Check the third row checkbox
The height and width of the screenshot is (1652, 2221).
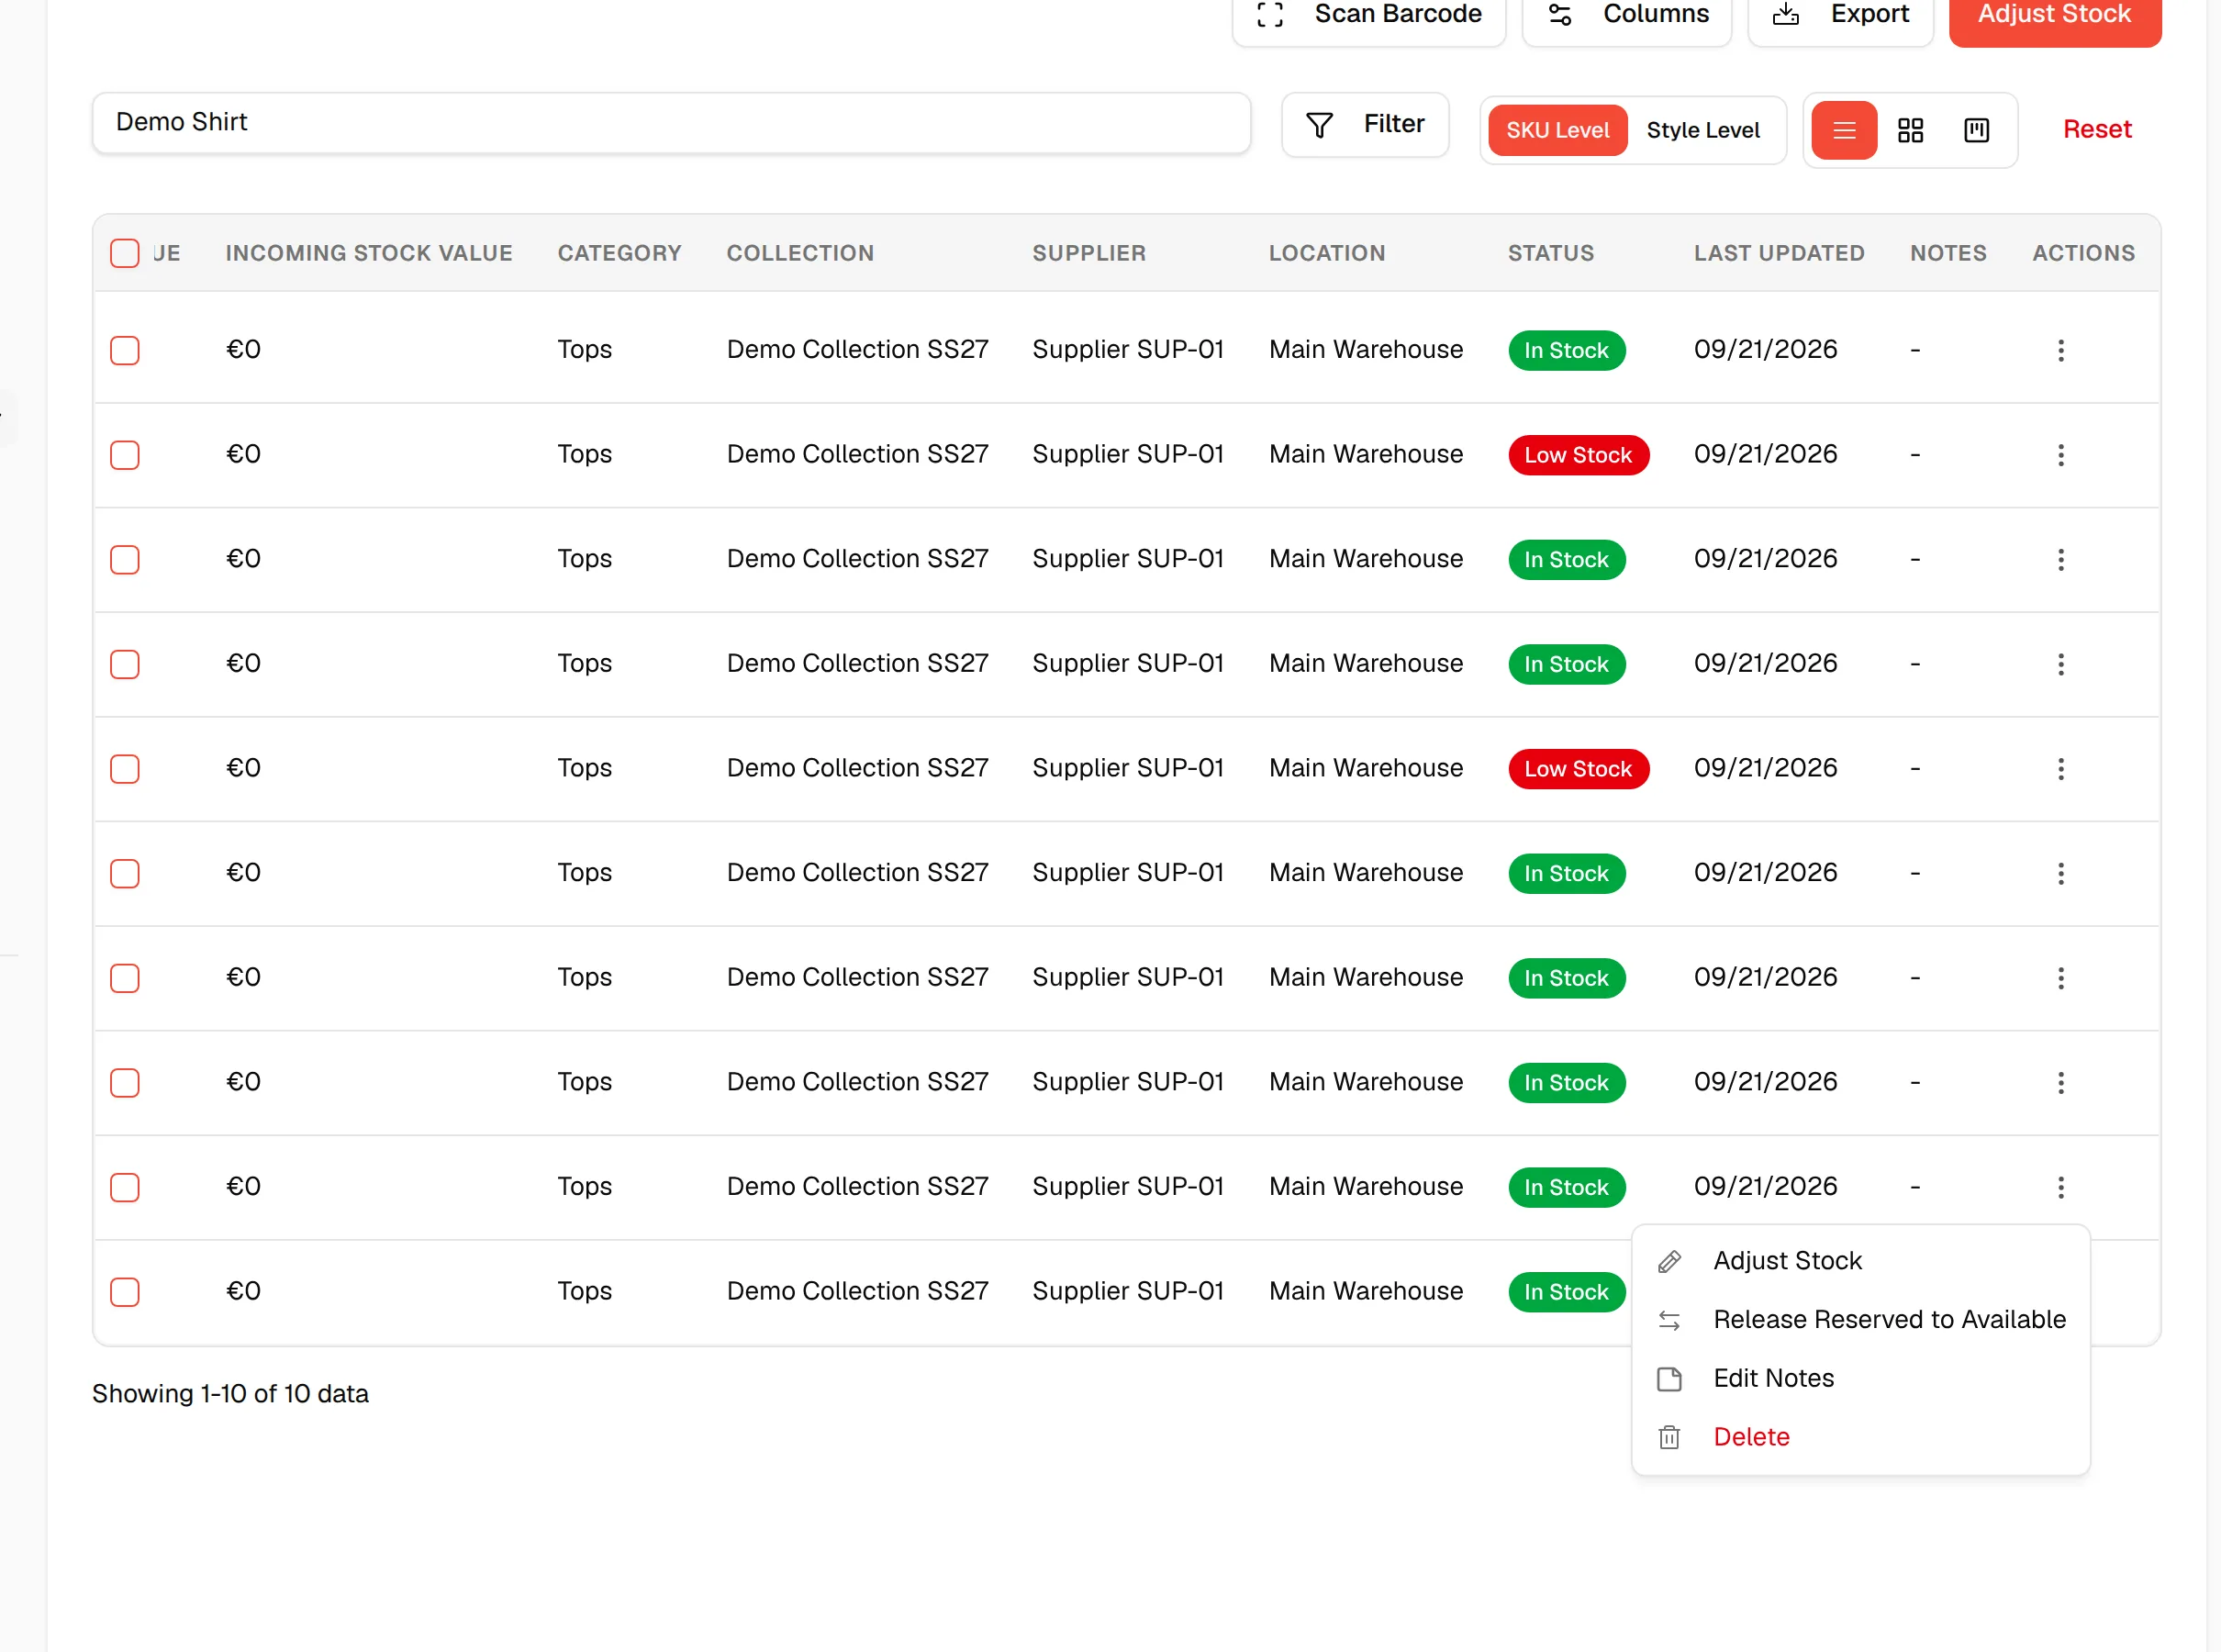tap(125, 559)
